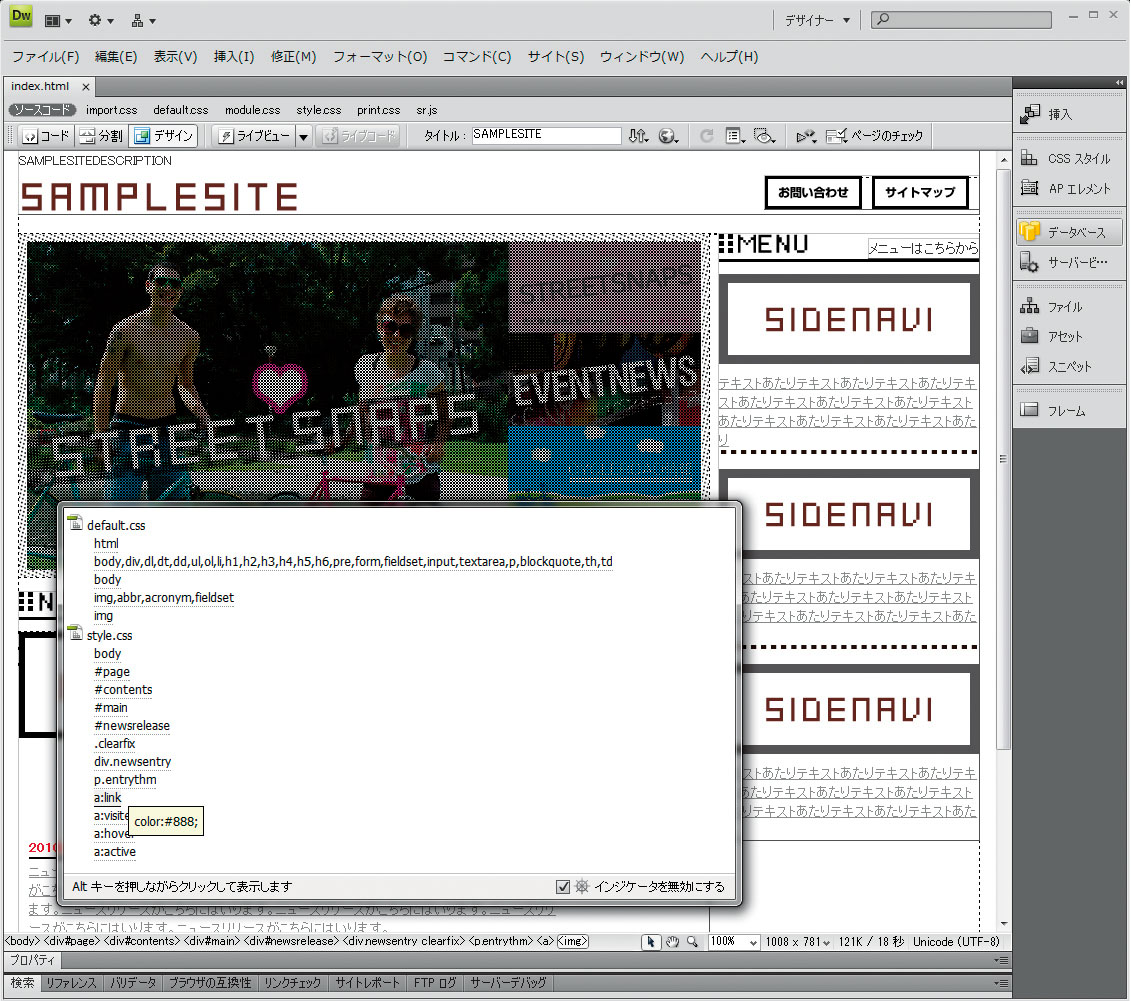Image resolution: width=1131 pixels, height=1001 pixels.
Task: Open the 挿入(I) menu
Action: [234, 57]
